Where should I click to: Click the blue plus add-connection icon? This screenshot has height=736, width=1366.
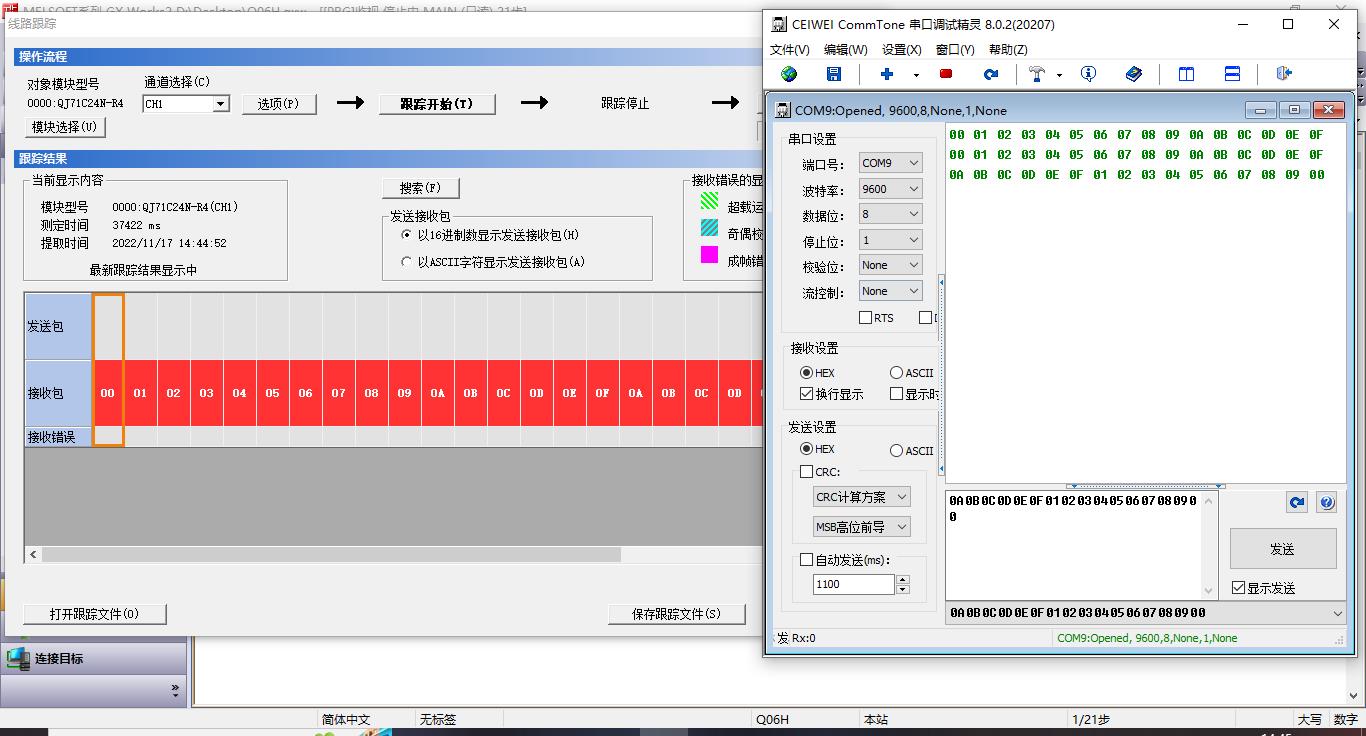pos(886,74)
